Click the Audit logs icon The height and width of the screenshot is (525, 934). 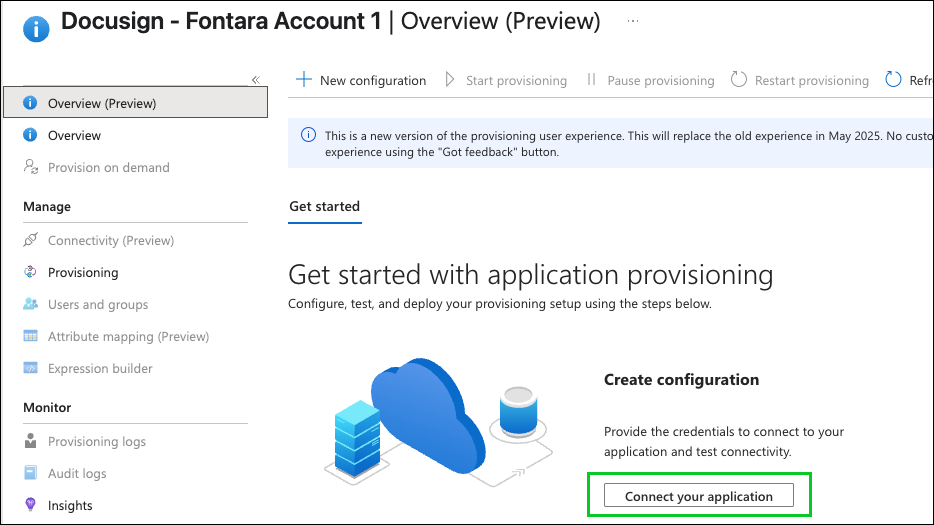30,473
